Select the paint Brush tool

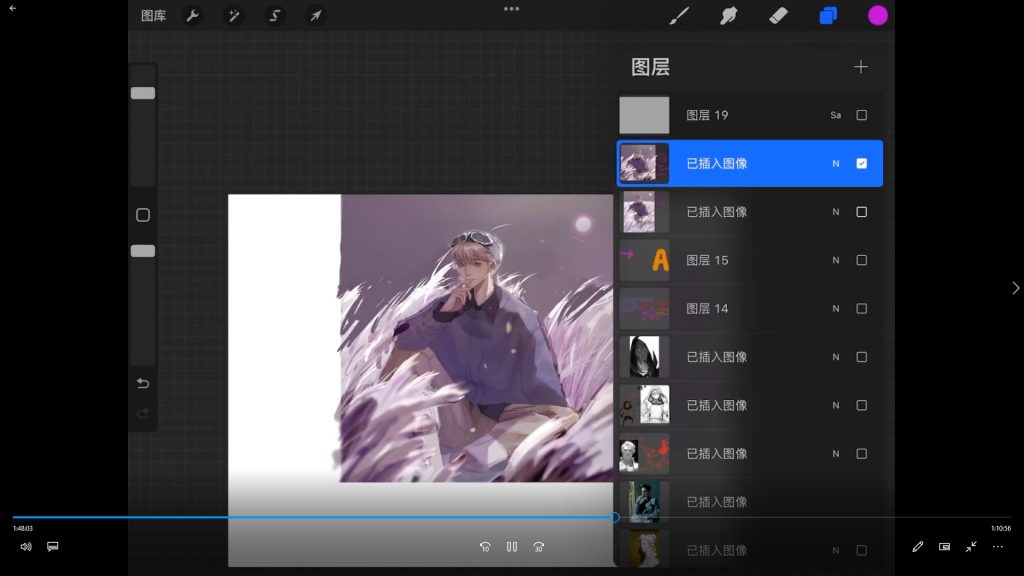coord(679,16)
